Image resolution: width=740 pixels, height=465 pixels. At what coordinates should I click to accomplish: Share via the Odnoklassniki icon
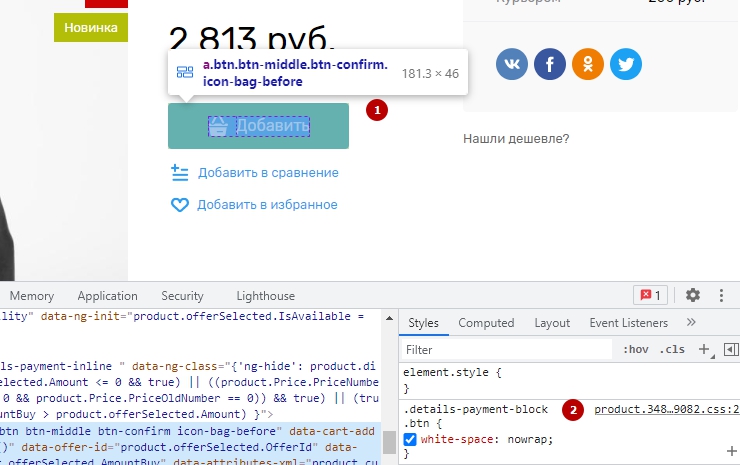588,65
